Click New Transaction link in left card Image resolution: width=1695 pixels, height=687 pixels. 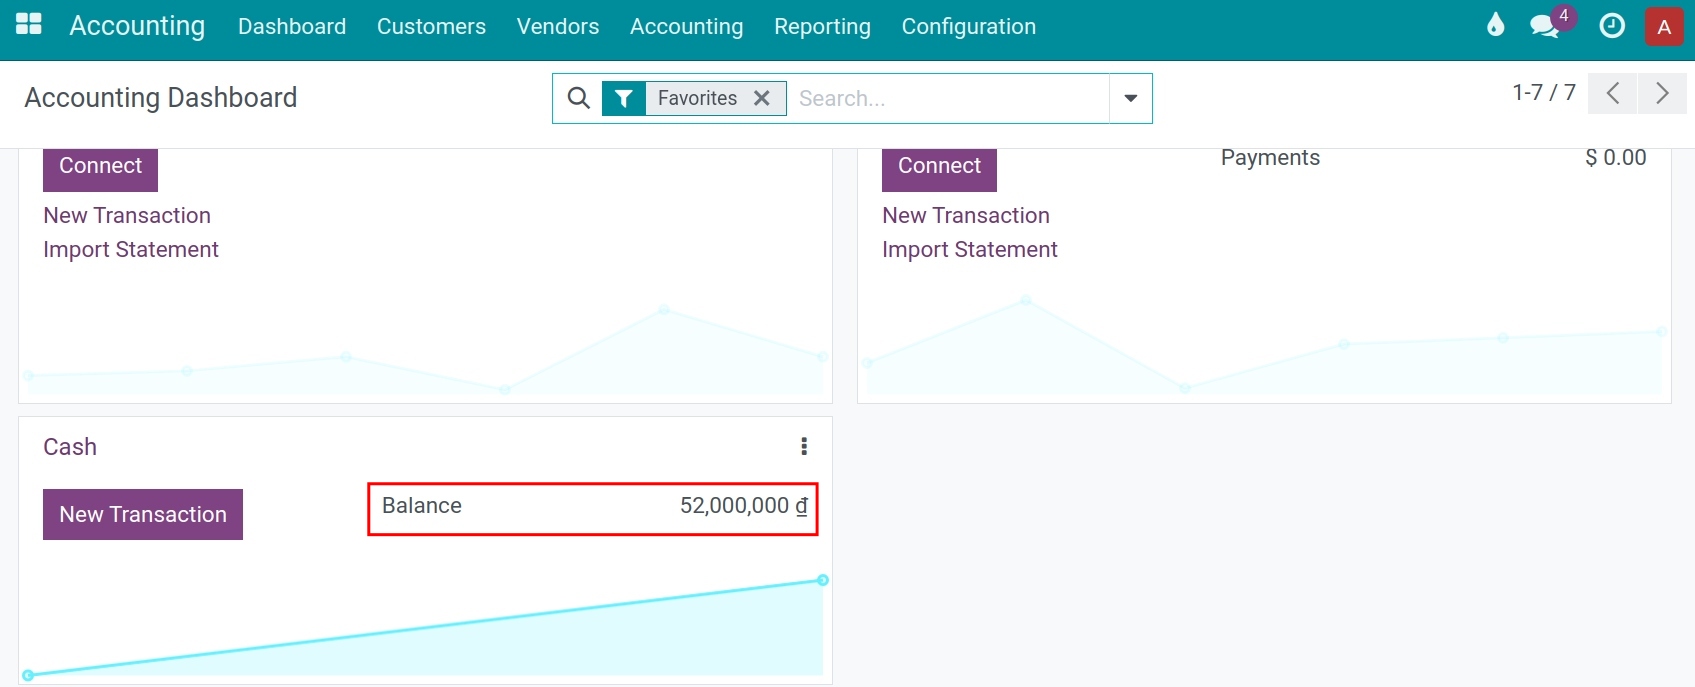point(127,215)
